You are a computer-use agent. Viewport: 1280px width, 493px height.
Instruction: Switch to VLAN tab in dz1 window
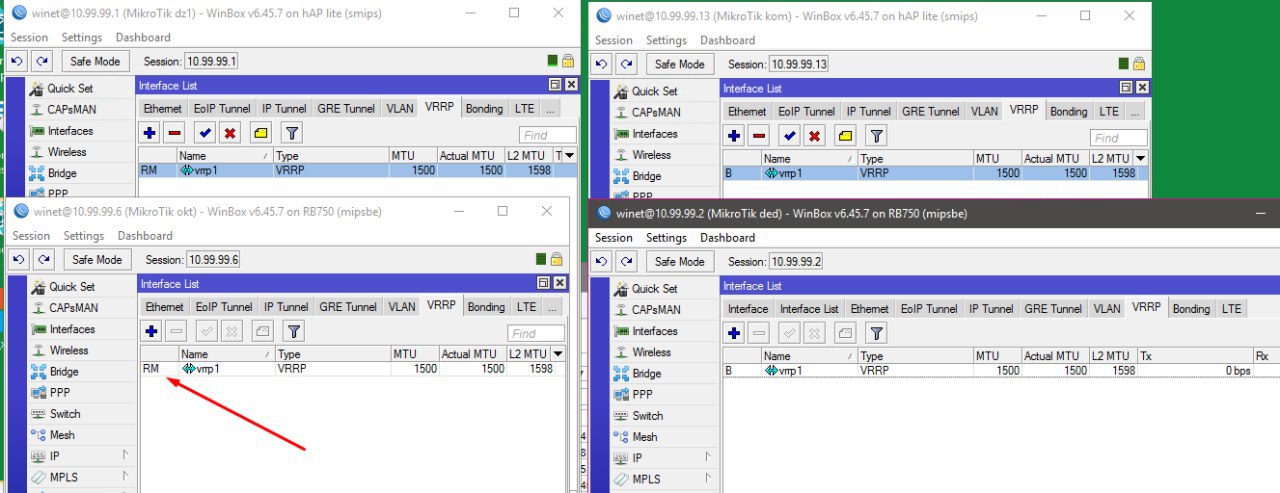pyautogui.click(x=400, y=109)
